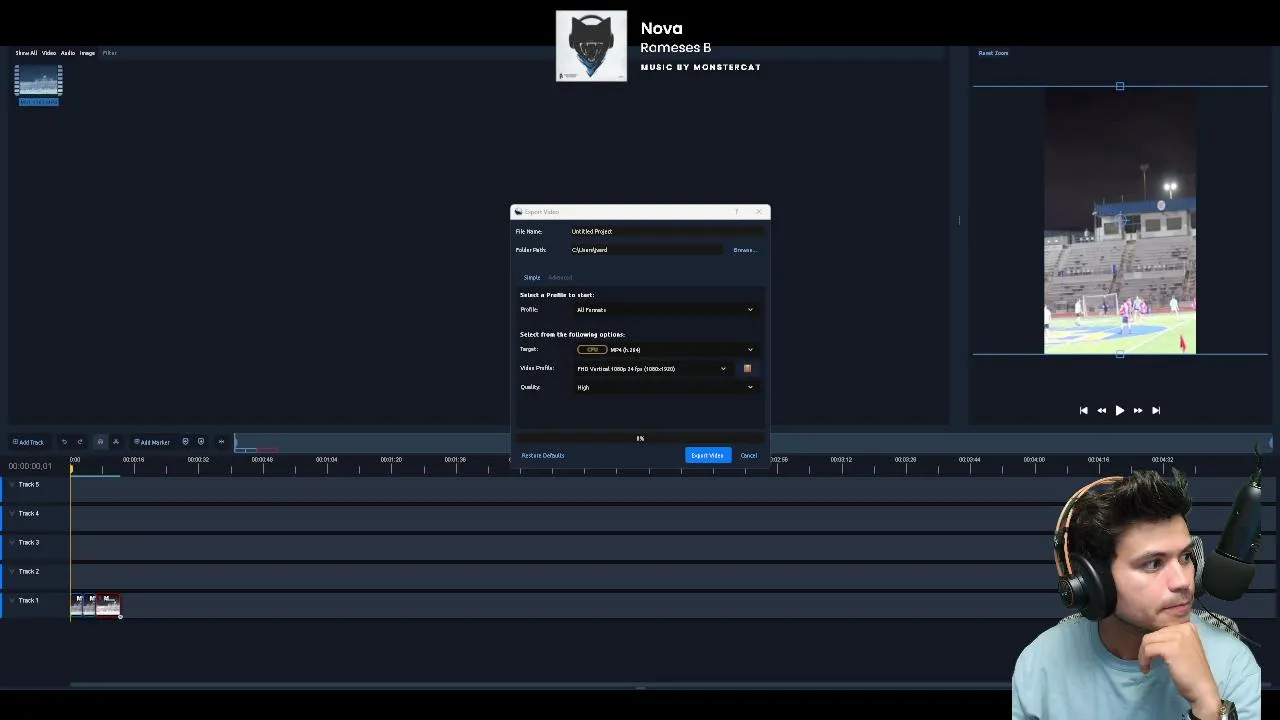Go to next marker icon

tap(201, 442)
